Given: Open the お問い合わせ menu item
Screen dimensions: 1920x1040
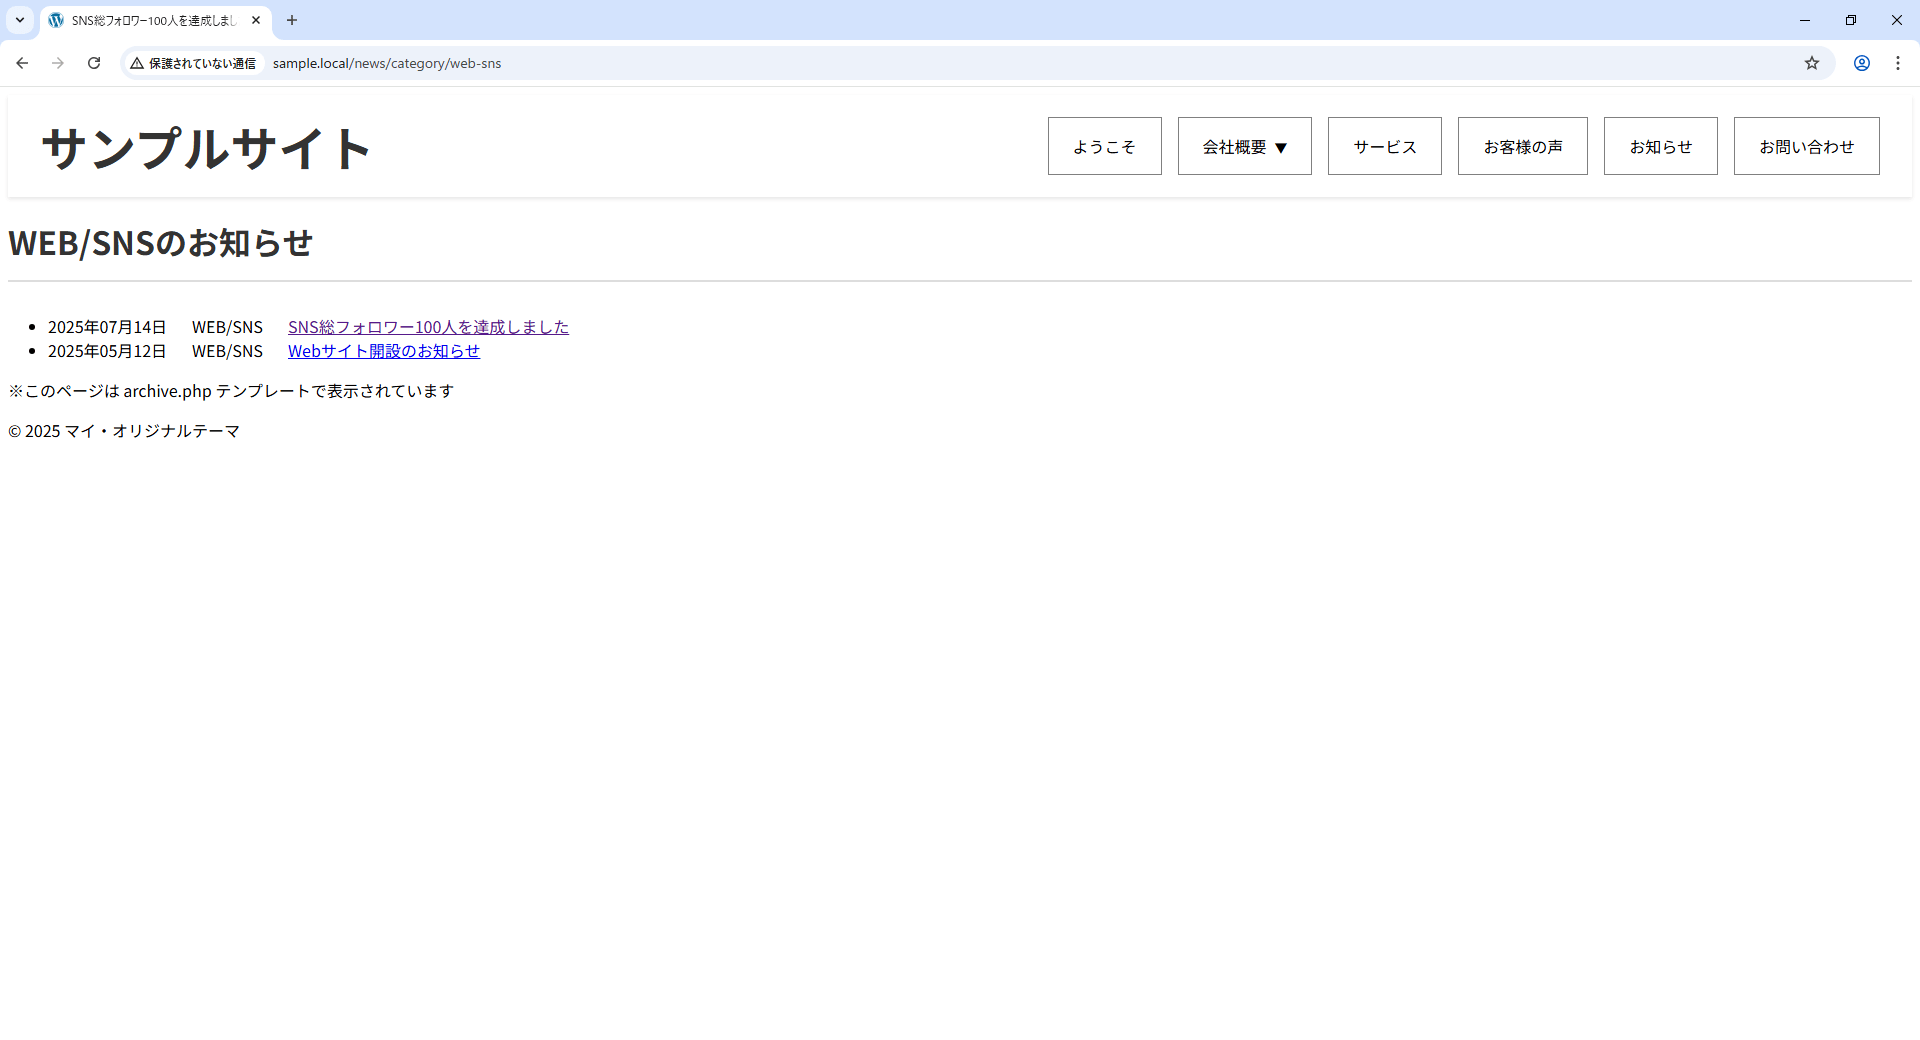Looking at the screenshot, I should tap(1806, 146).
